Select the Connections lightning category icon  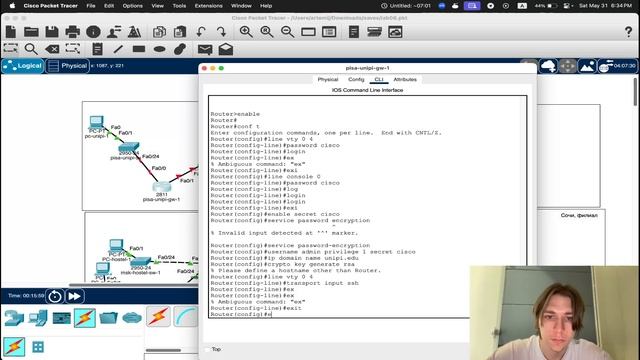click(85, 318)
